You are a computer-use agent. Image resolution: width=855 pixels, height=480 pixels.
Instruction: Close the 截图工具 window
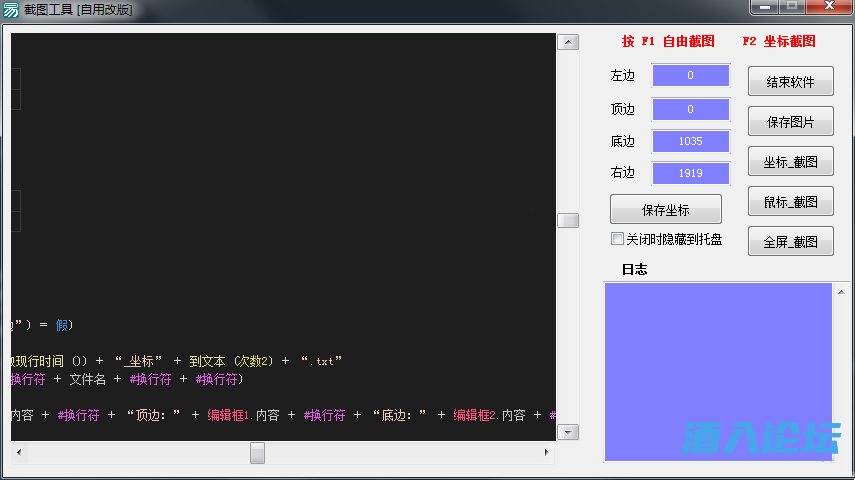pos(828,8)
